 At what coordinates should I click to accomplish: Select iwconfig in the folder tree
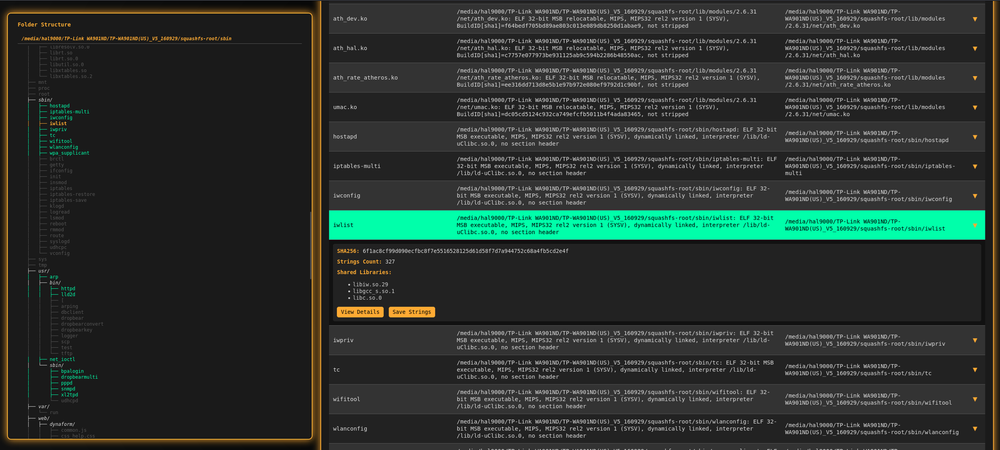tap(61, 118)
